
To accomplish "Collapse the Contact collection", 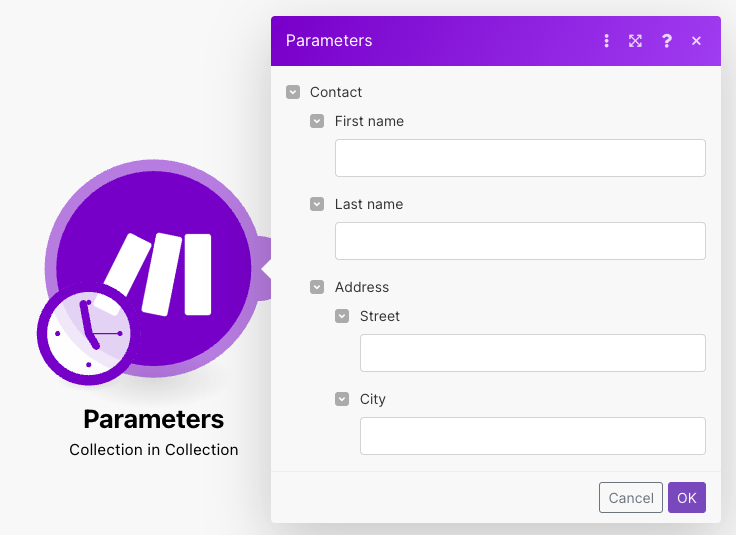I will (293, 92).
